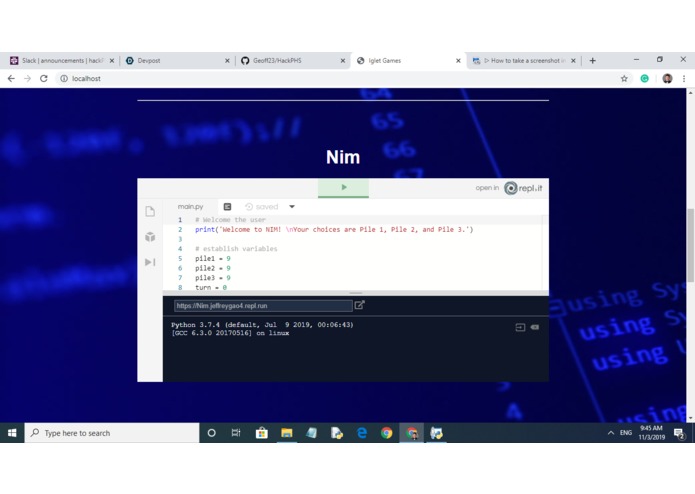The width and height of the screenshot is (695, 494).
Task: Open the Grammarly extension icon
Action: 644,78
